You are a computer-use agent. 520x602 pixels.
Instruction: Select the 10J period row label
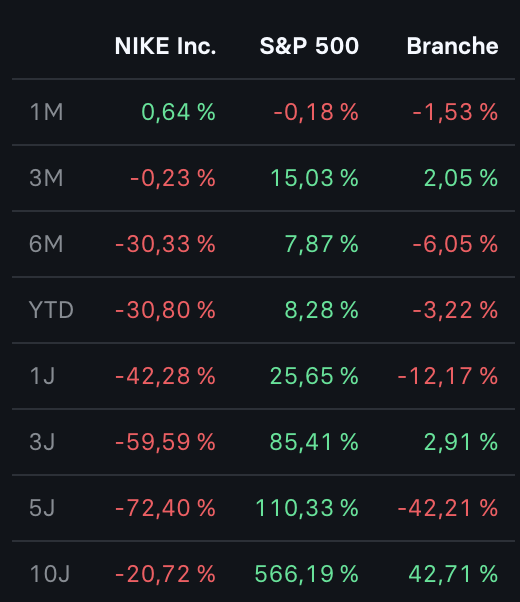50,574
